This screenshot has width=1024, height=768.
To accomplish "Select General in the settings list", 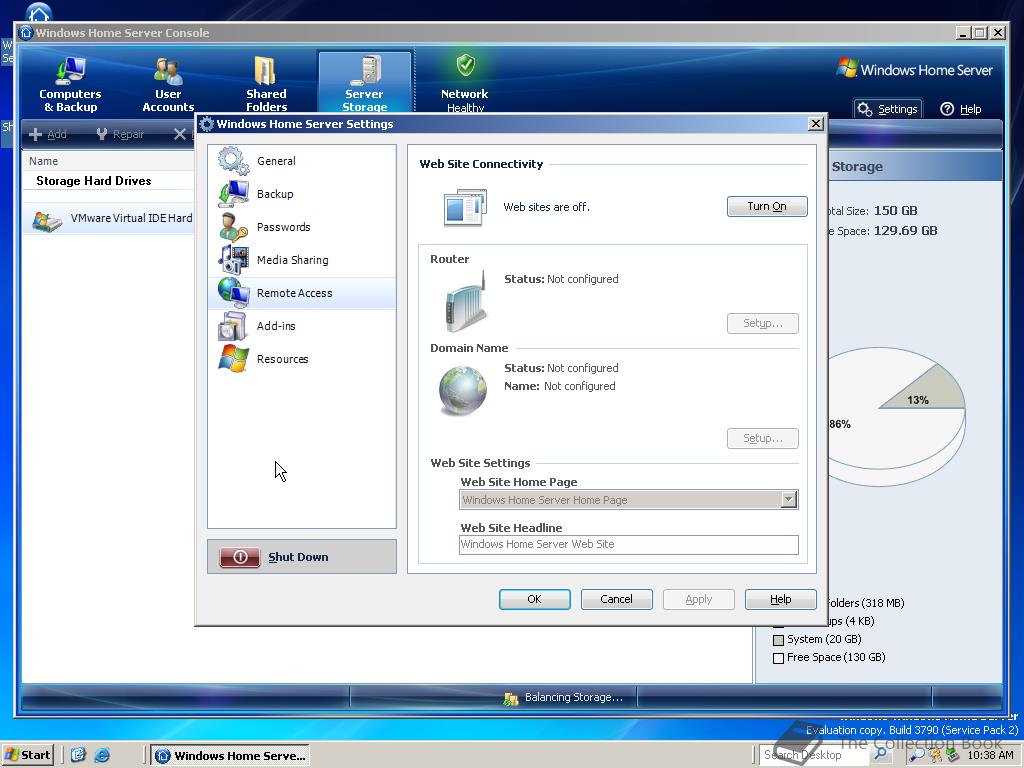I will click(302, 161).
